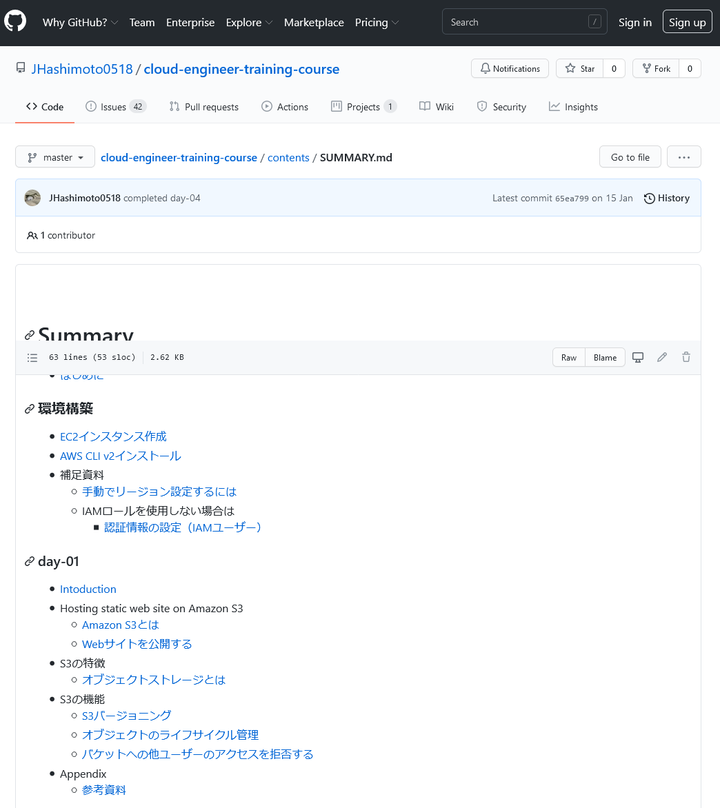Click JHashimoto0518 avatar thumbnail in commit bar
Viewport: 720px width, 808px height.
[33, 198]
